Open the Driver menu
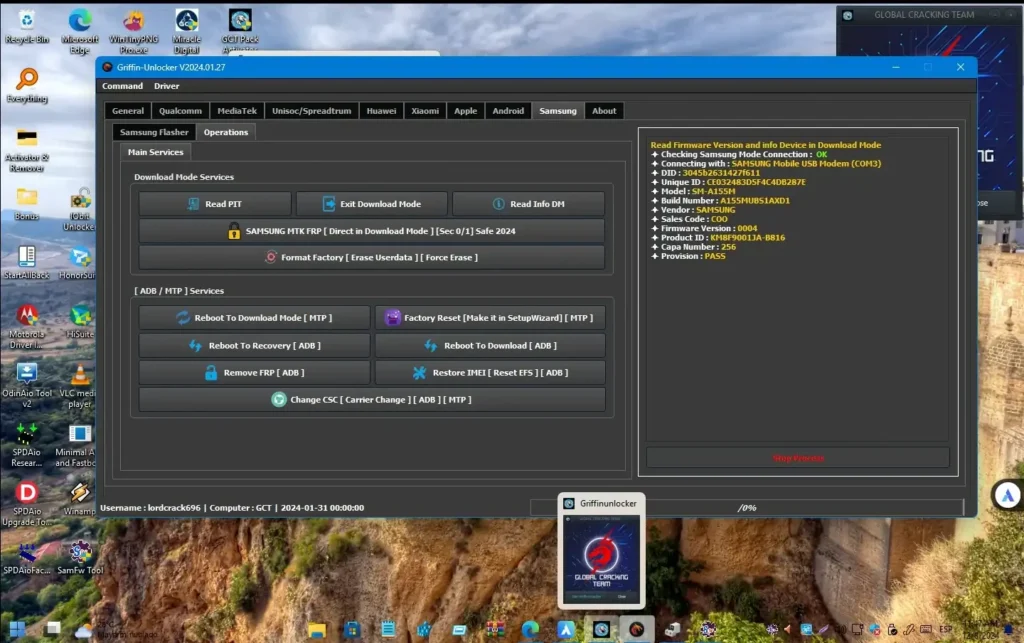This screenshot has width=1024, height=643. [166, 86]
